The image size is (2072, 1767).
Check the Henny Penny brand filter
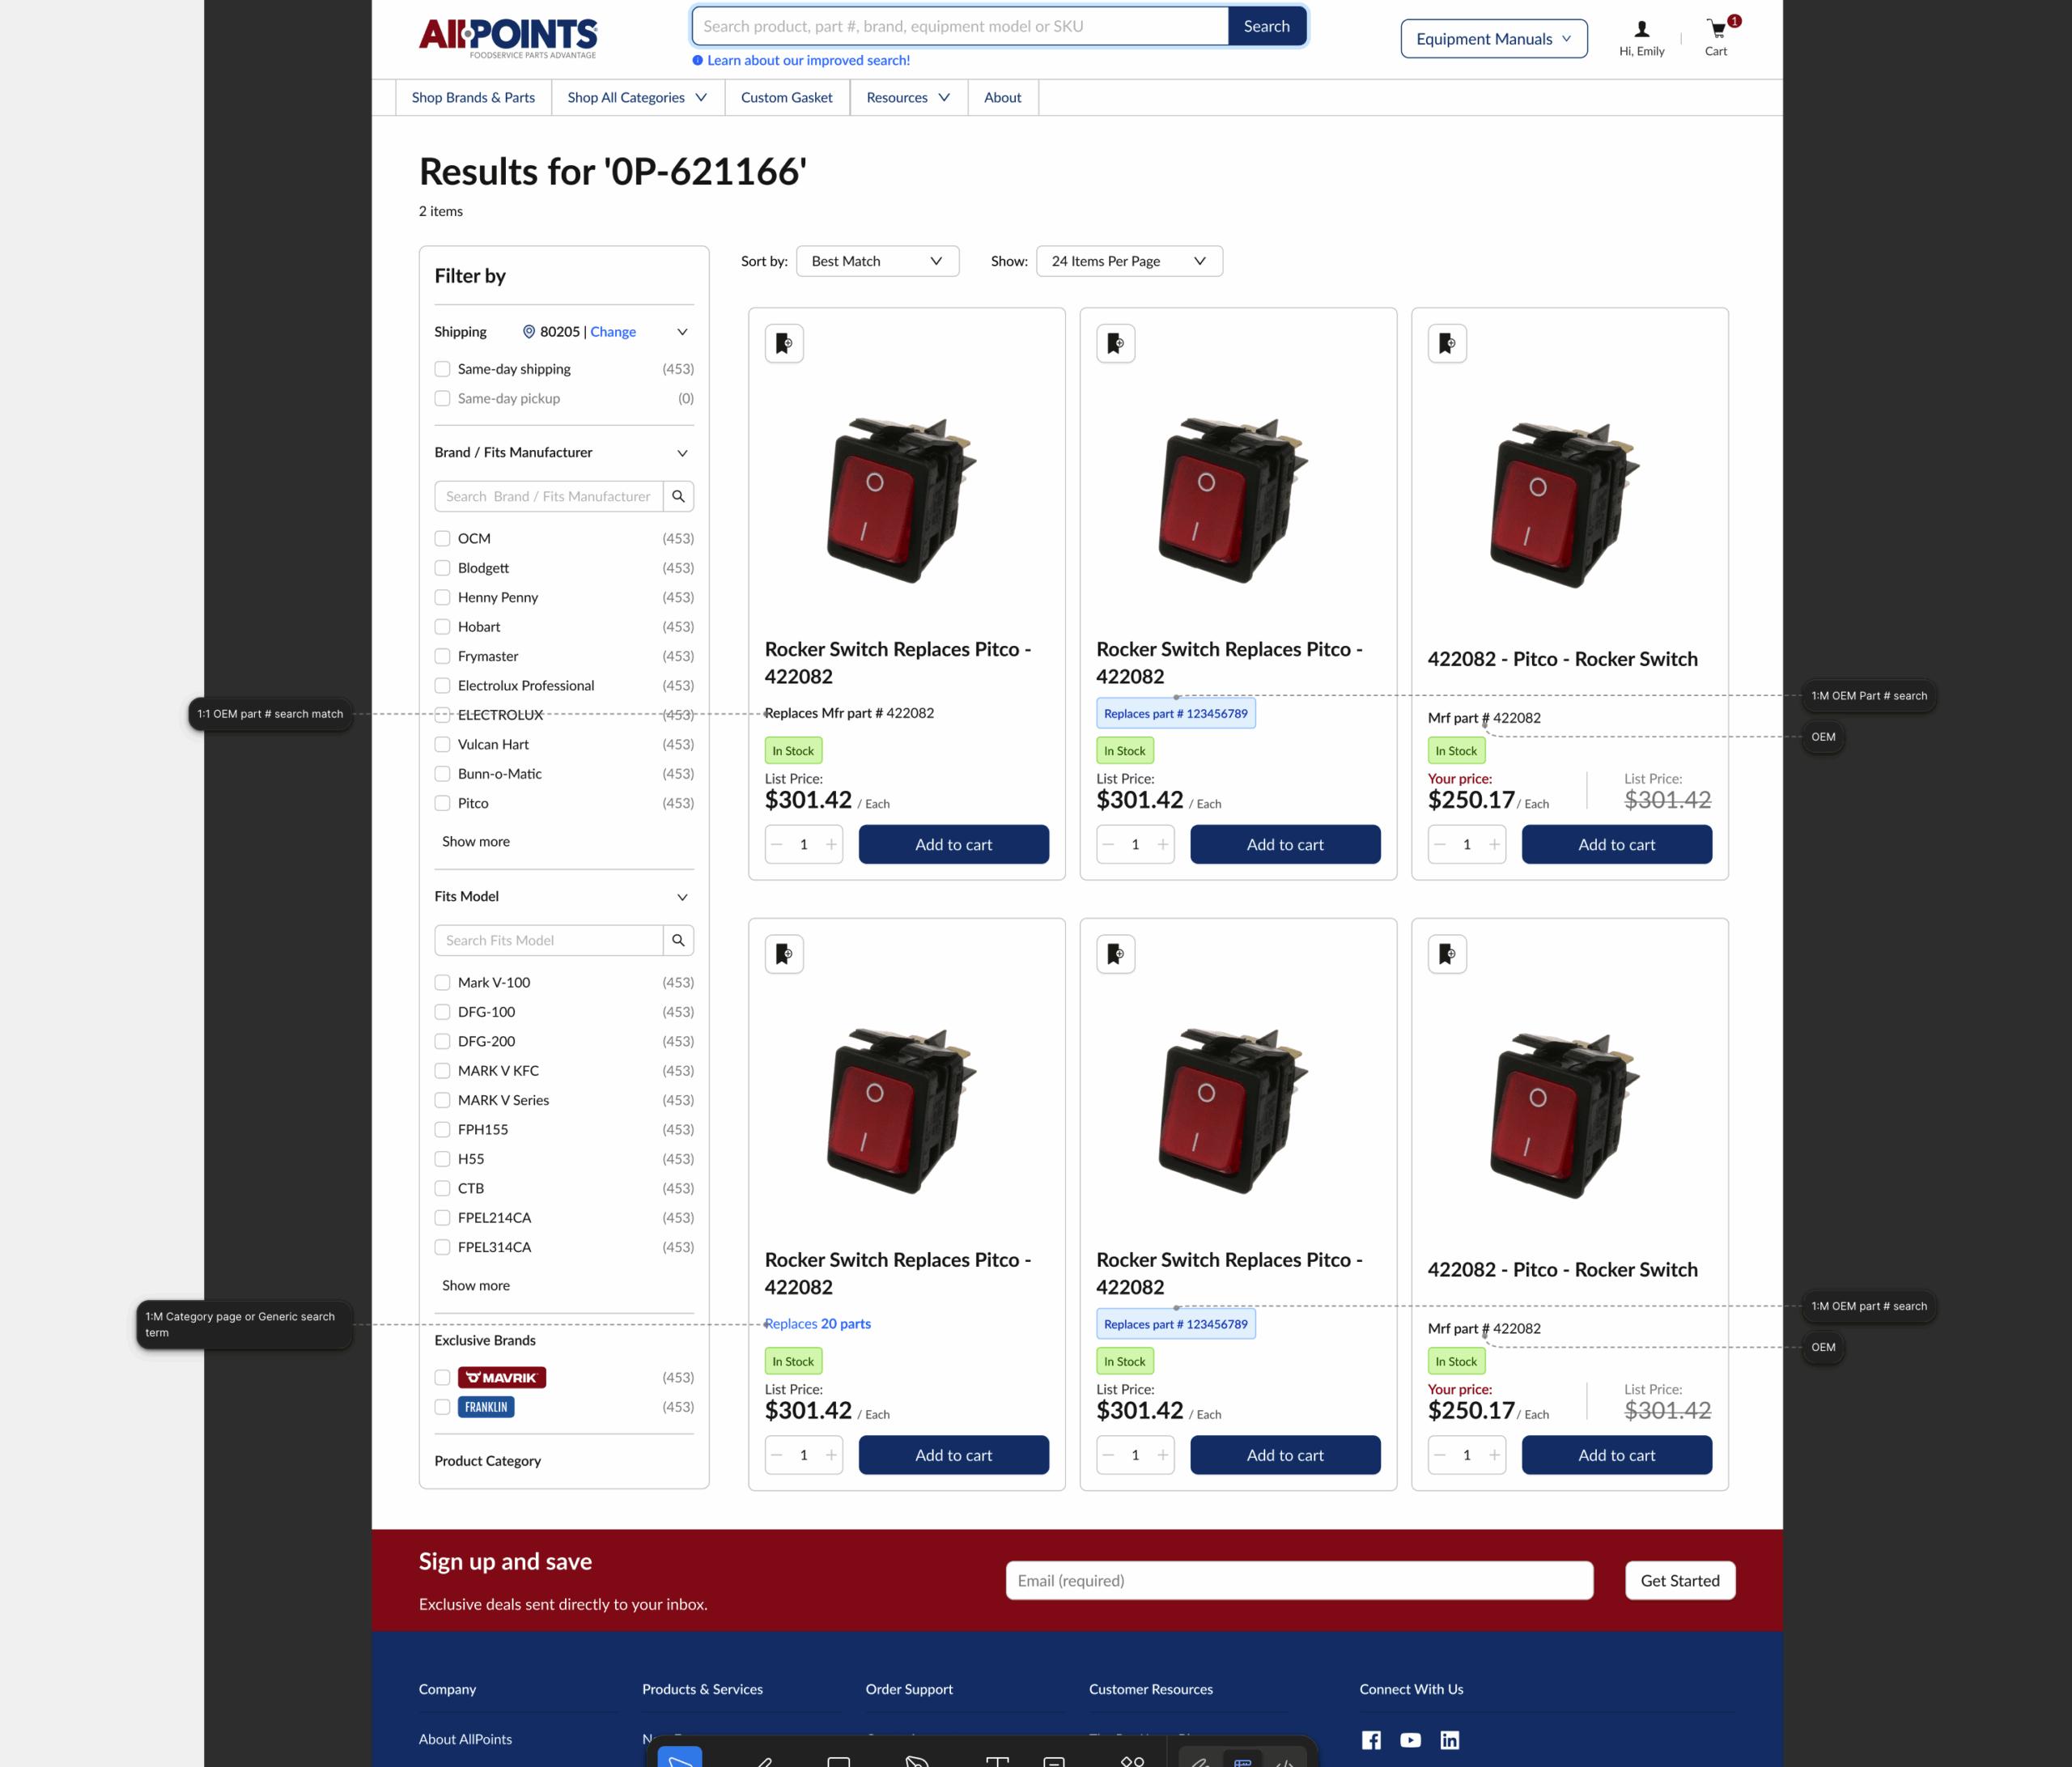click(442, 597)
